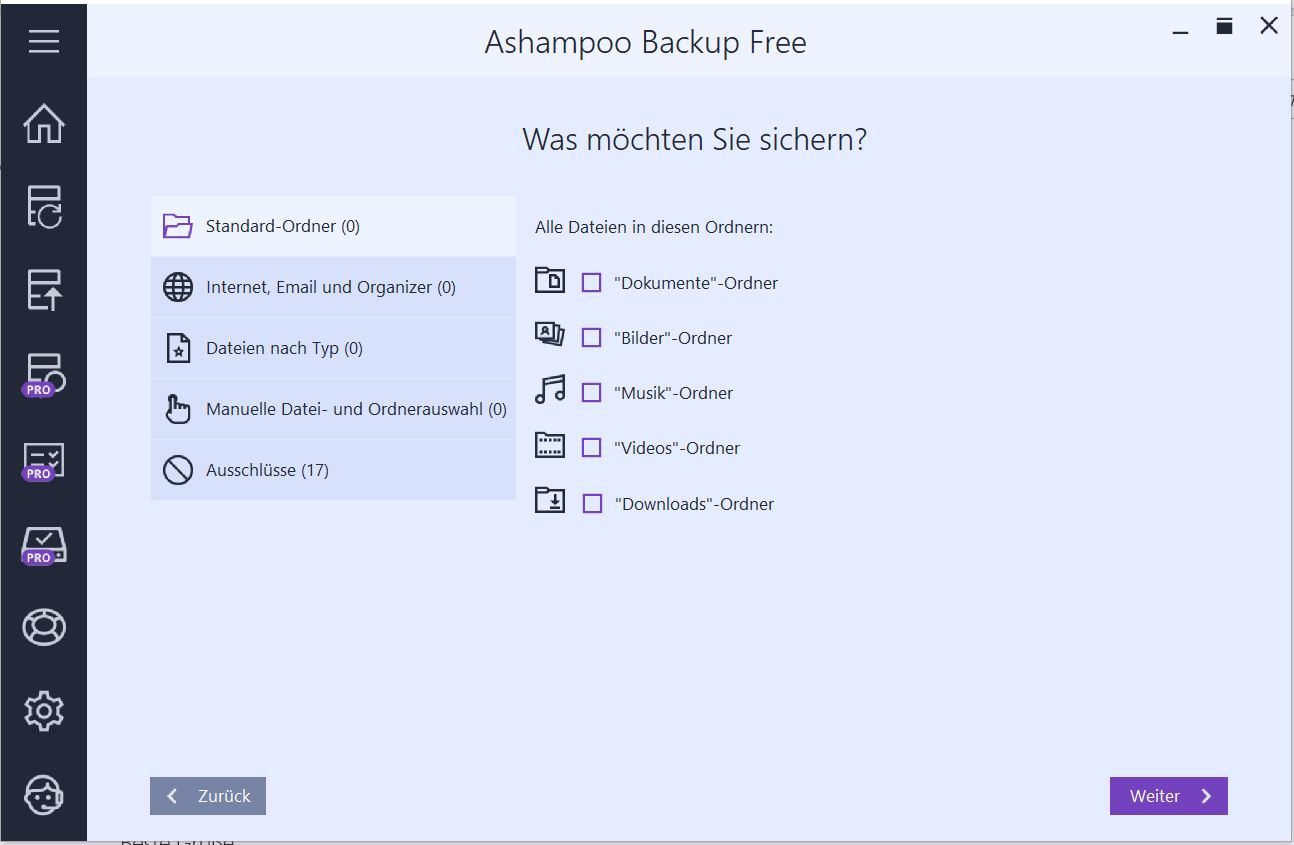Viewport: 1294px width, 845px height.
Task: Go to the Home screen icon
Action: 43,124
